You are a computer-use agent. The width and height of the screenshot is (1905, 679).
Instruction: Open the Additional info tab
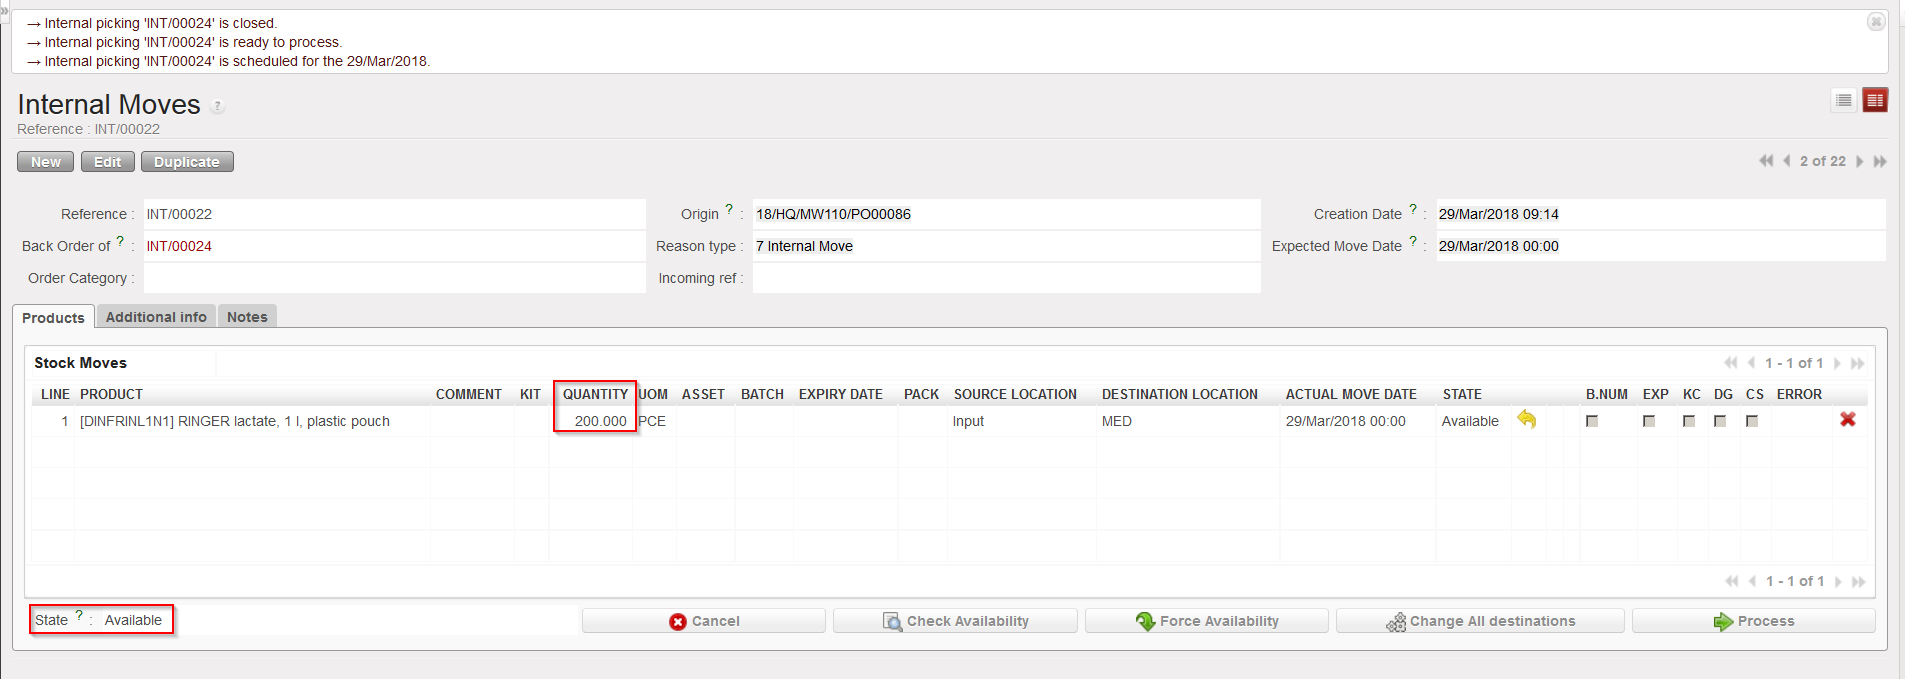point(156,317)
